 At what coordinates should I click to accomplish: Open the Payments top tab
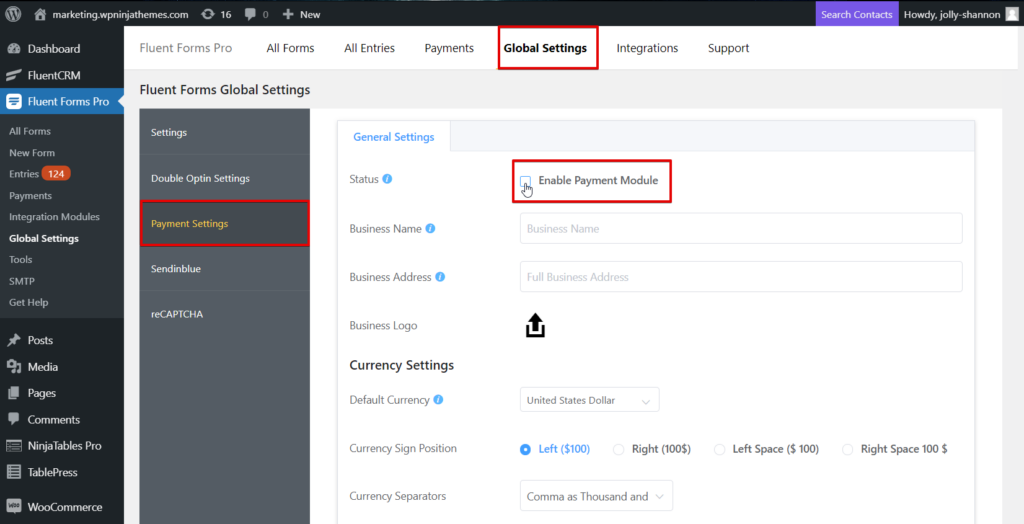[x=449, y=48]
